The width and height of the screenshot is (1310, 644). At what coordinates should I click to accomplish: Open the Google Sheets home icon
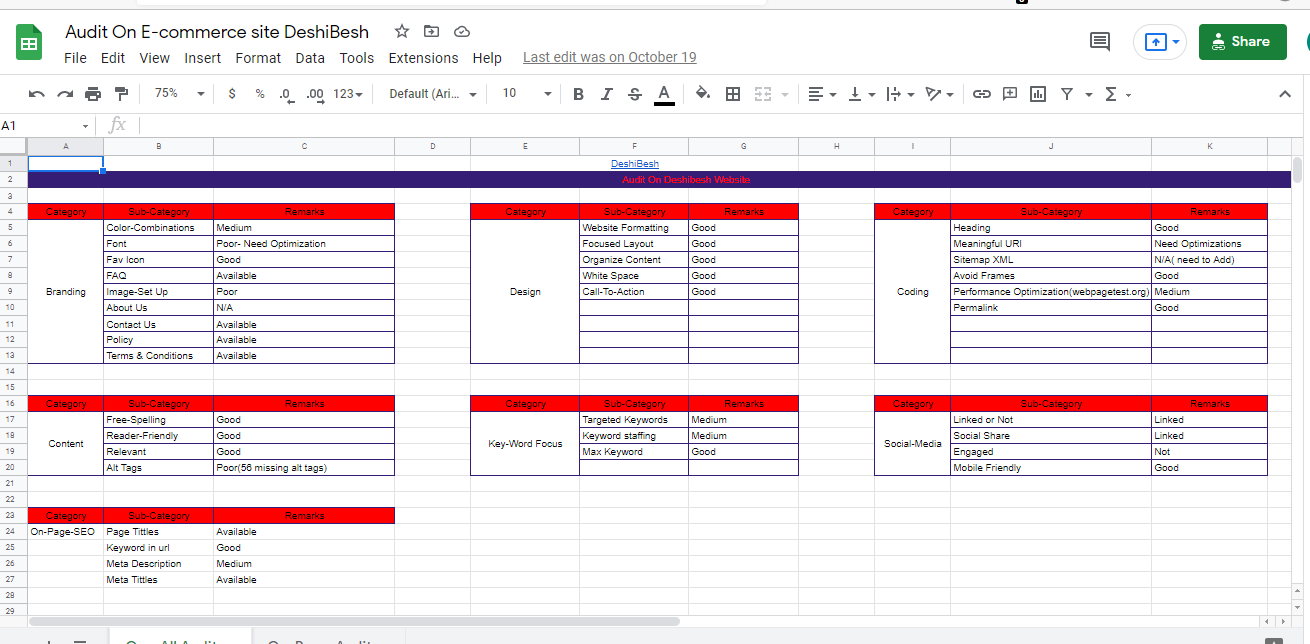pyautogui.click(x=28, y=43)
